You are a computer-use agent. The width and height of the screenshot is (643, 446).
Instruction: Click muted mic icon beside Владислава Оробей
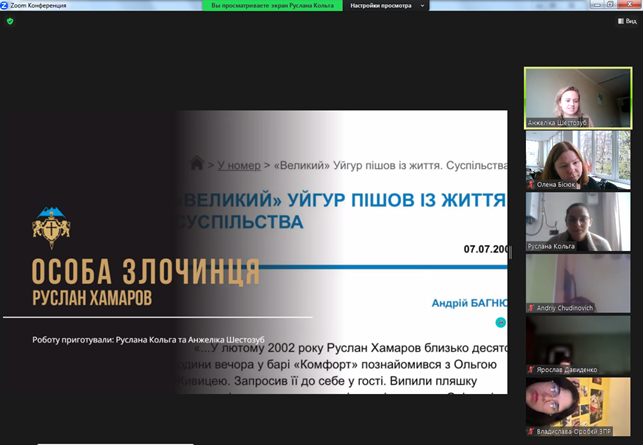click(531, 431)
